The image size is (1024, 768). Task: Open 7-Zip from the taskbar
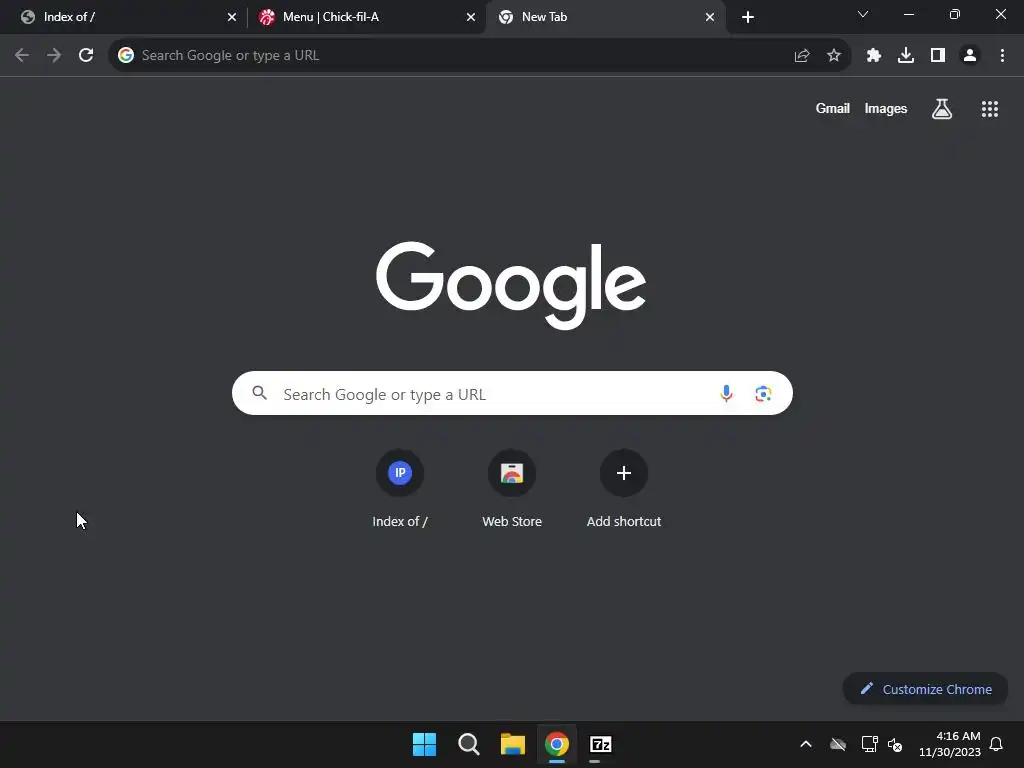[601, 744]
